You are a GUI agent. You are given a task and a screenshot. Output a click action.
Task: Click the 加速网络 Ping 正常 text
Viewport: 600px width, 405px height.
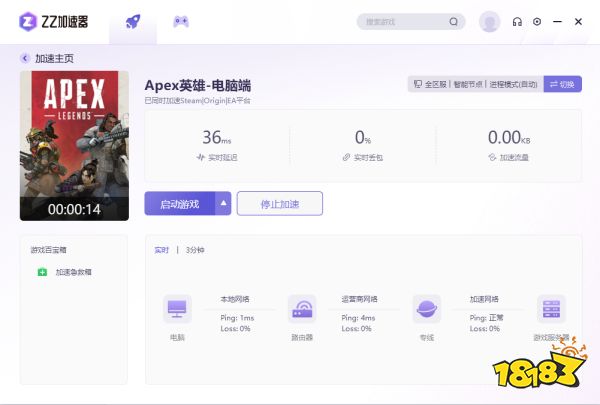[487, 318]
